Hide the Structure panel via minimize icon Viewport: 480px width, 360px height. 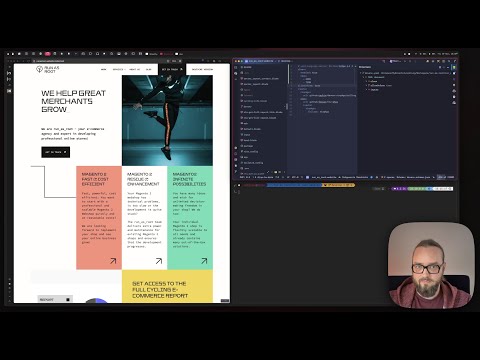click(x=448, y=67)
